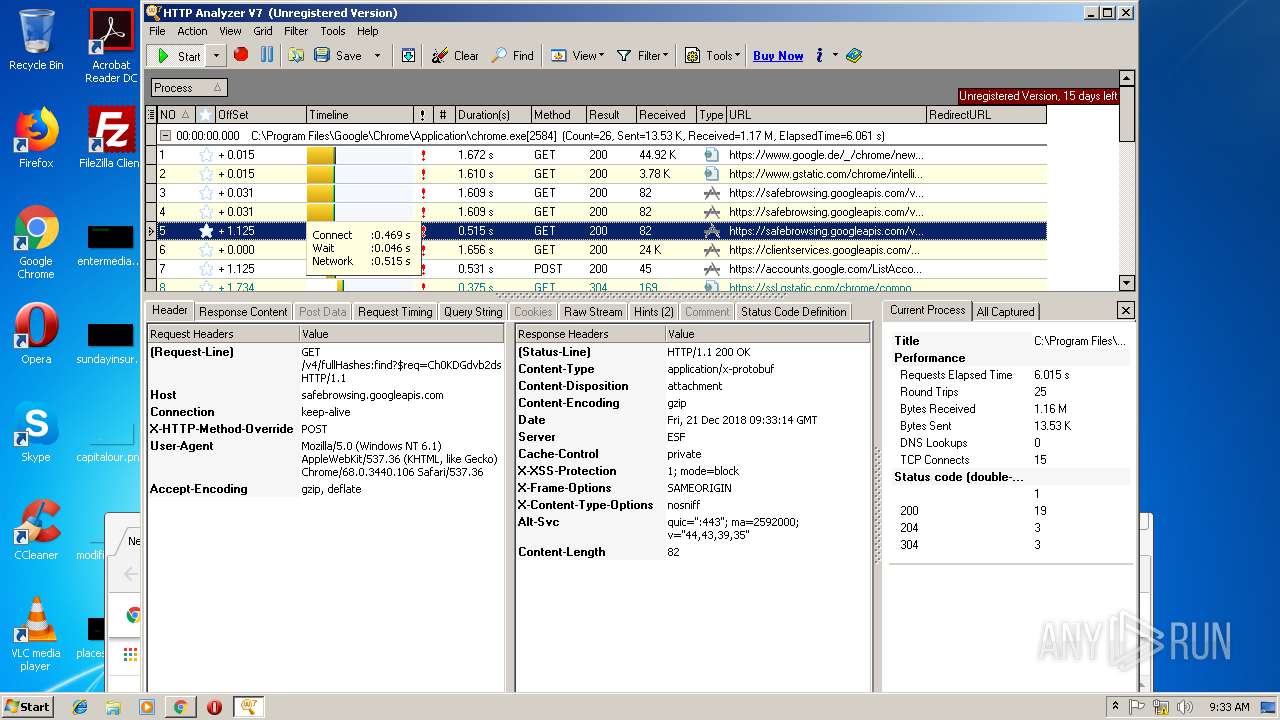Select the POST accounts.google.com request row
The image size is (1280, 720).
tap(601, 269)
